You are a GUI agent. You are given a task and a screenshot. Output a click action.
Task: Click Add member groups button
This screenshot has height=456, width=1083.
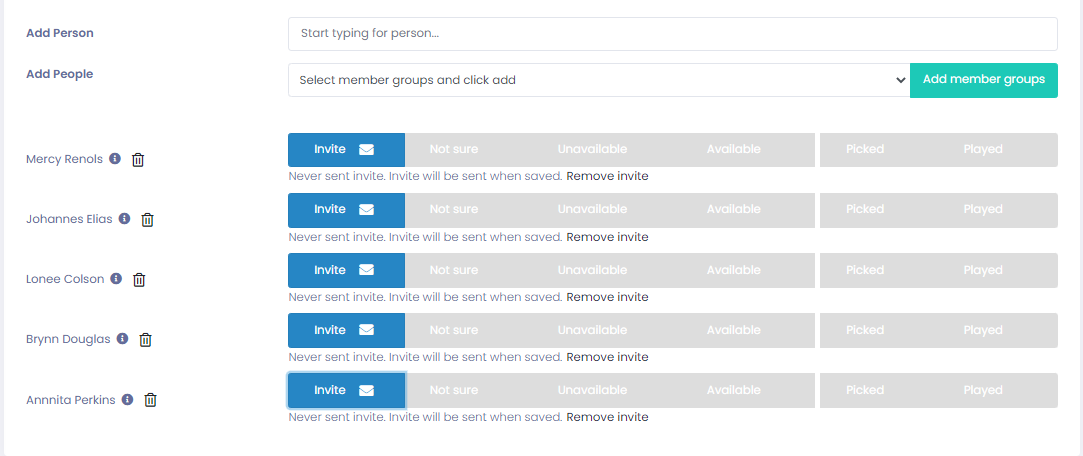point(984,80)
